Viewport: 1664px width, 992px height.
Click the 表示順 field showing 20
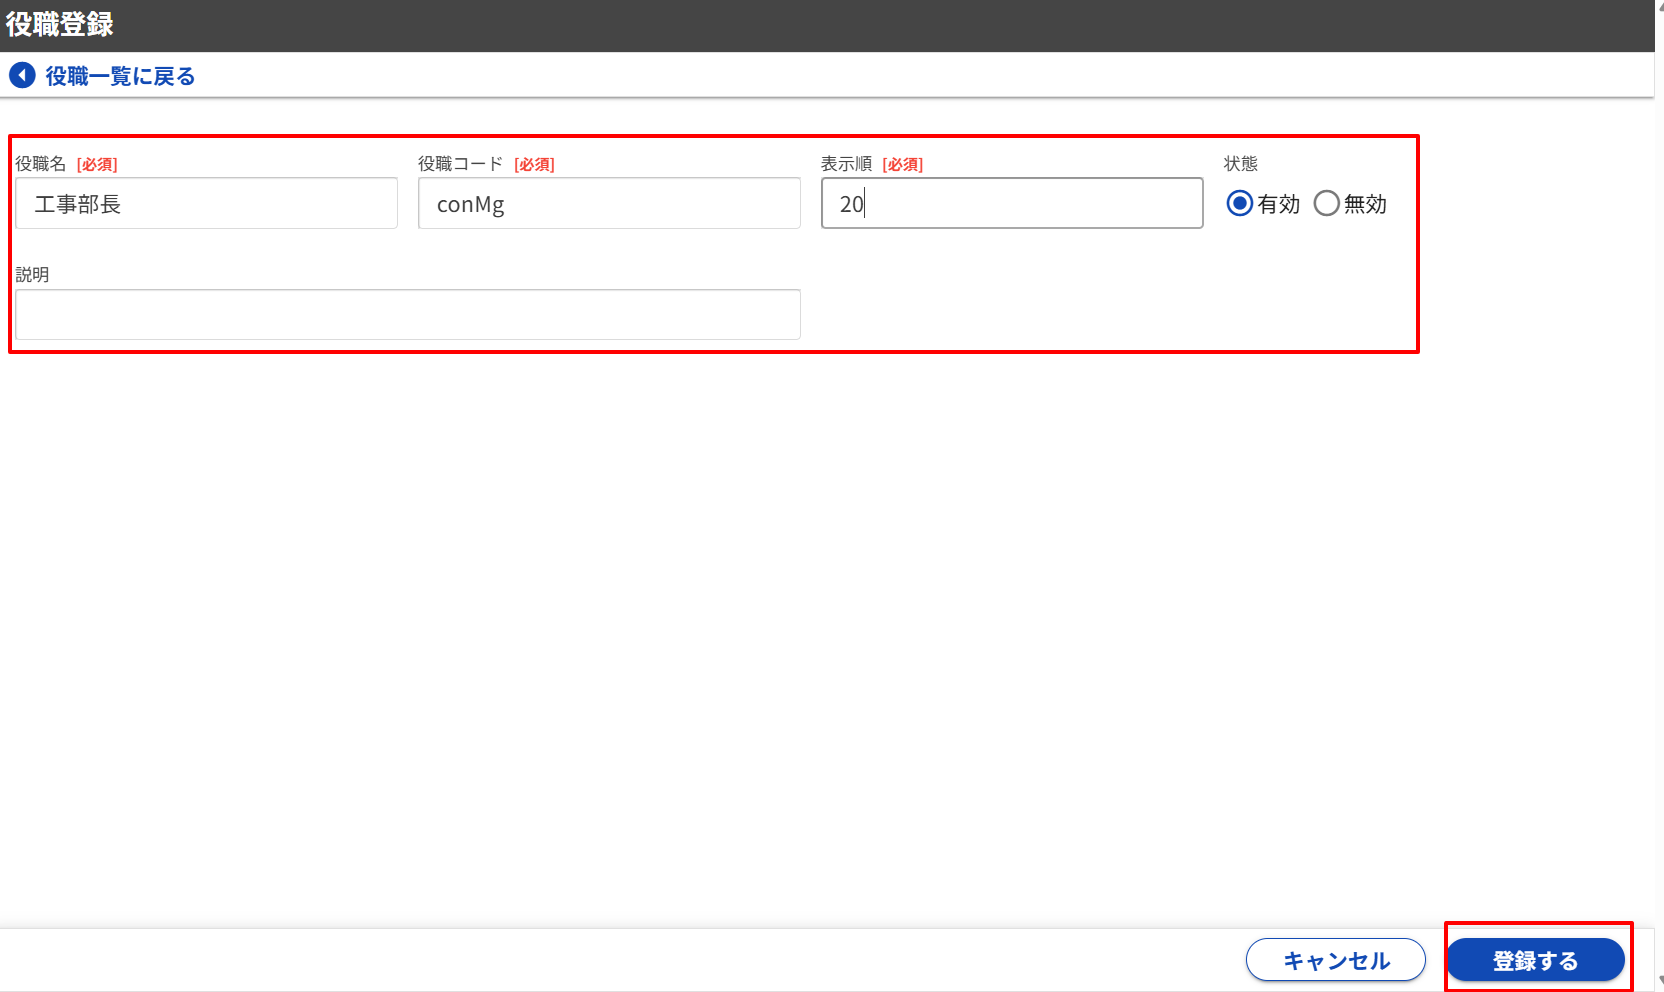(x=1011, y=204)
